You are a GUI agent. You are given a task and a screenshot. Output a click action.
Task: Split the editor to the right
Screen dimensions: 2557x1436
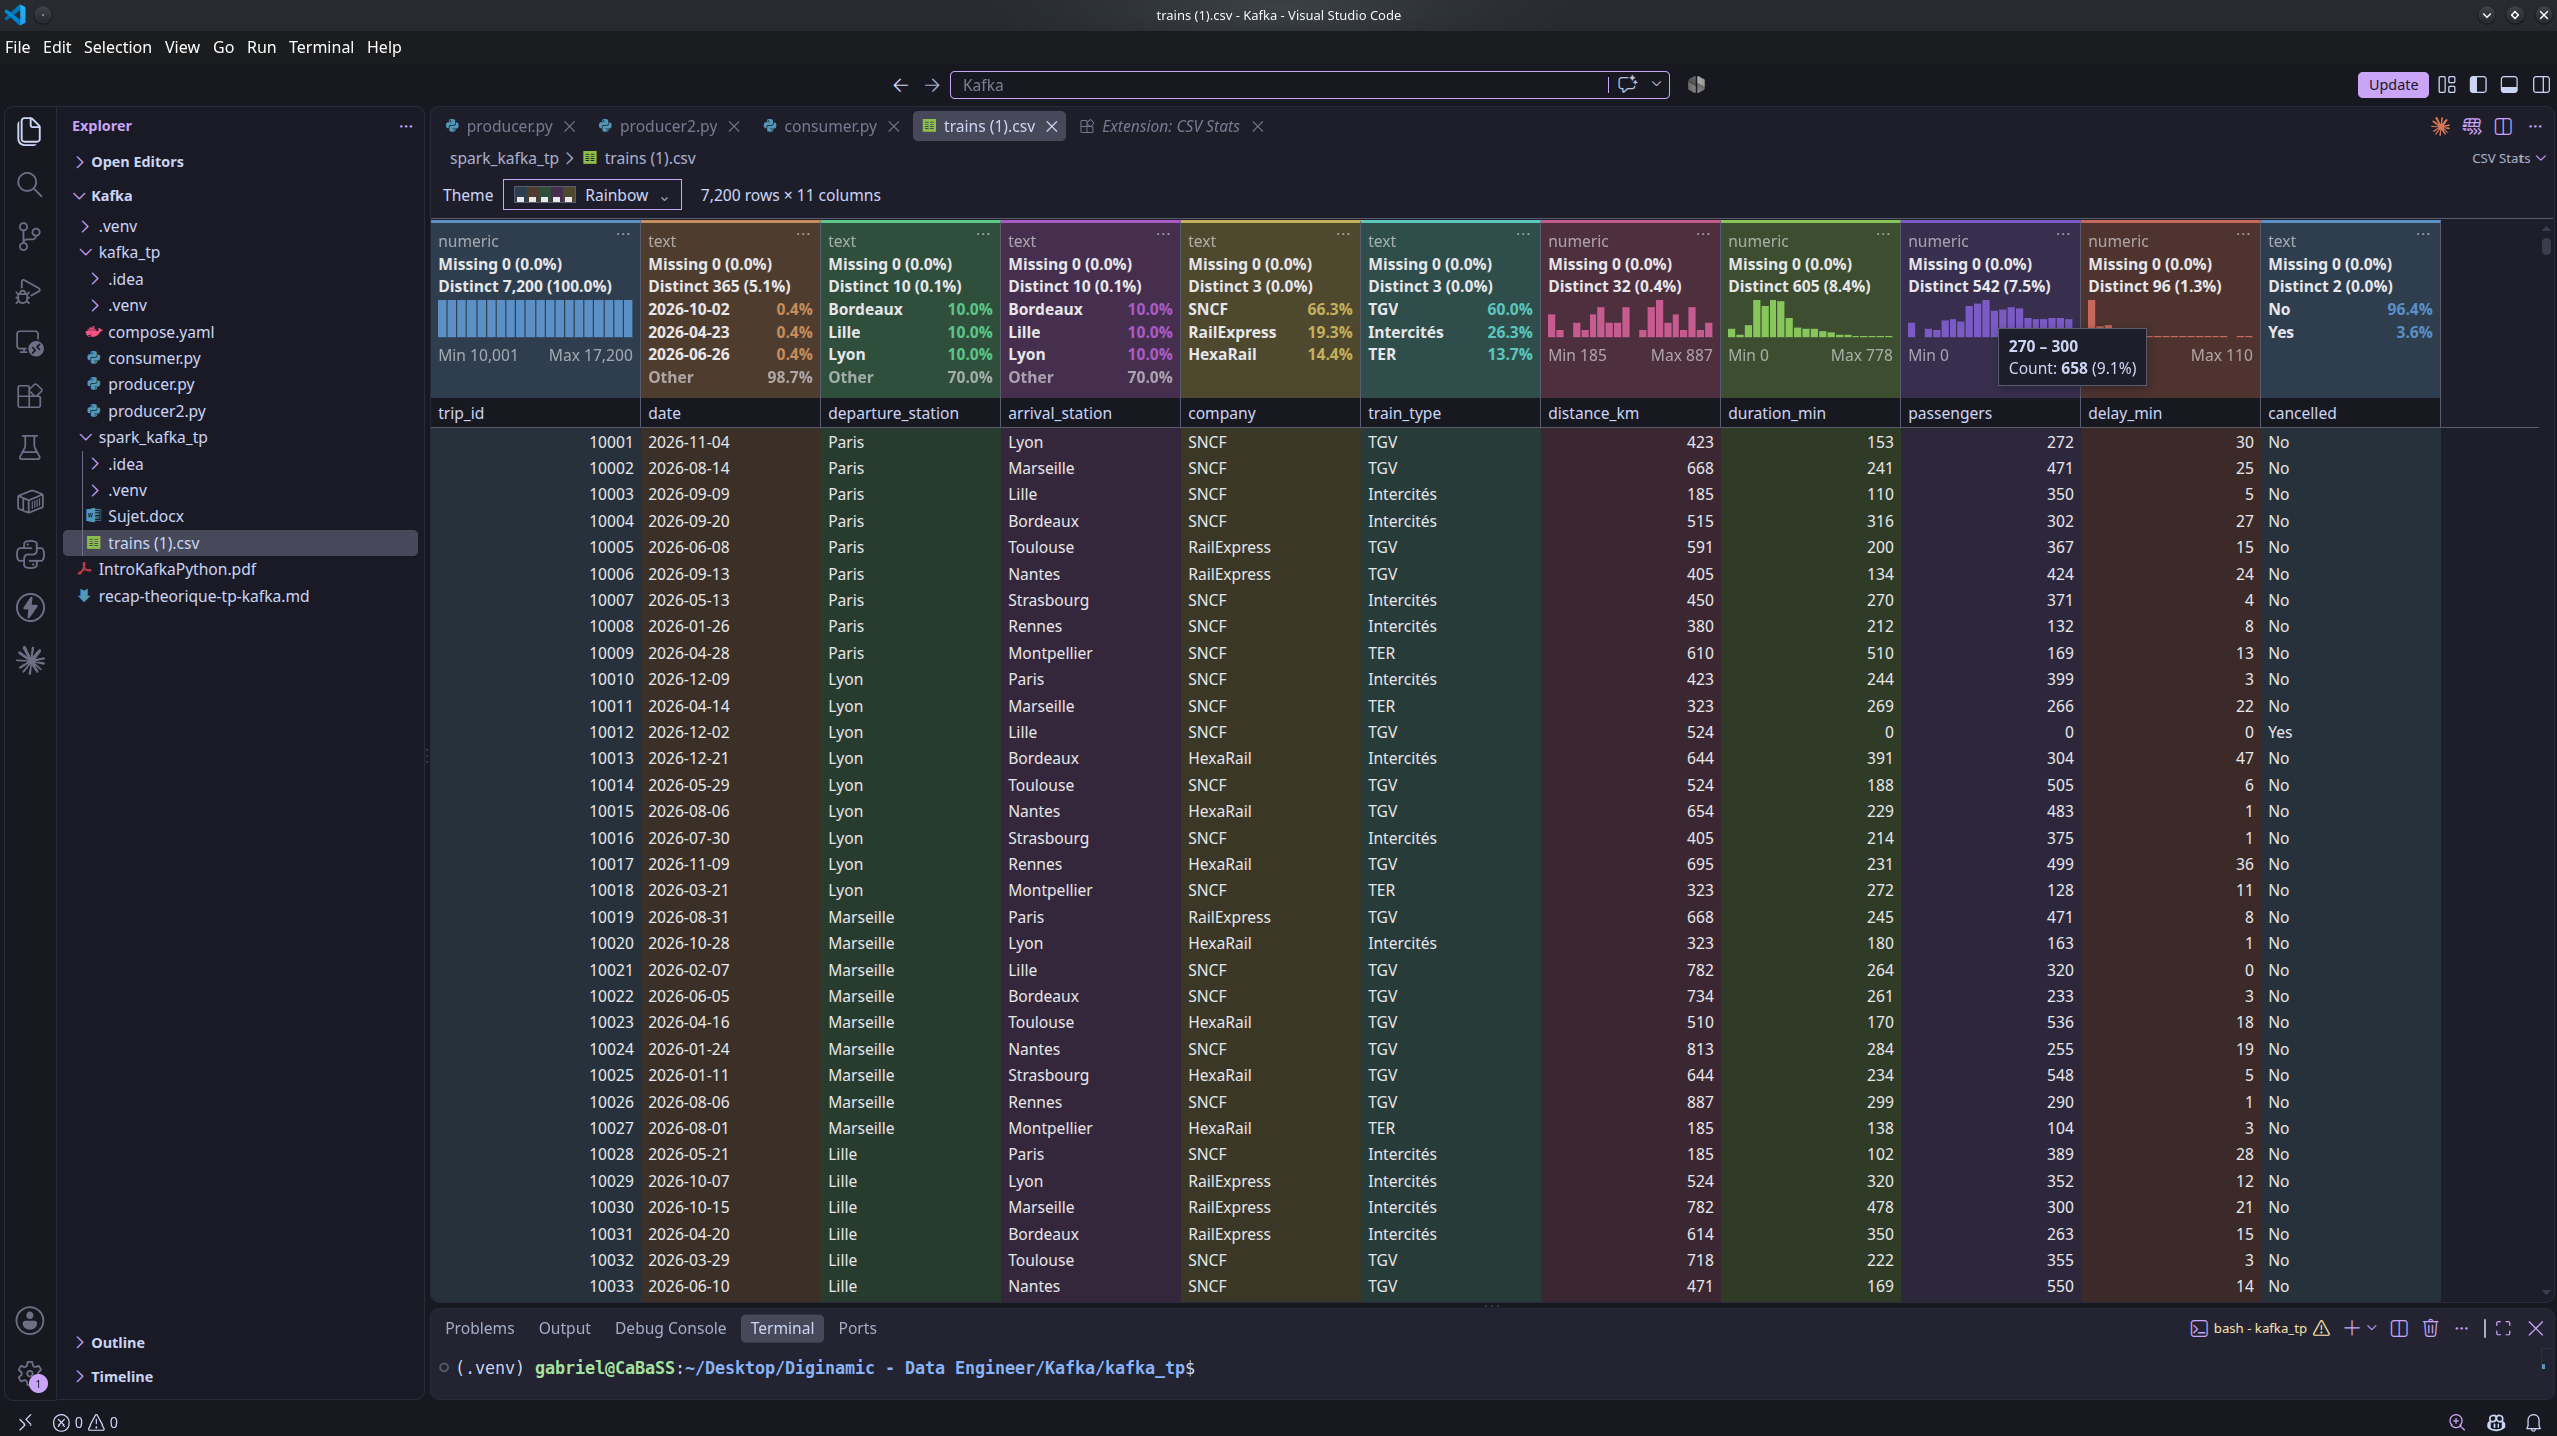click(x=2503, y=126)
